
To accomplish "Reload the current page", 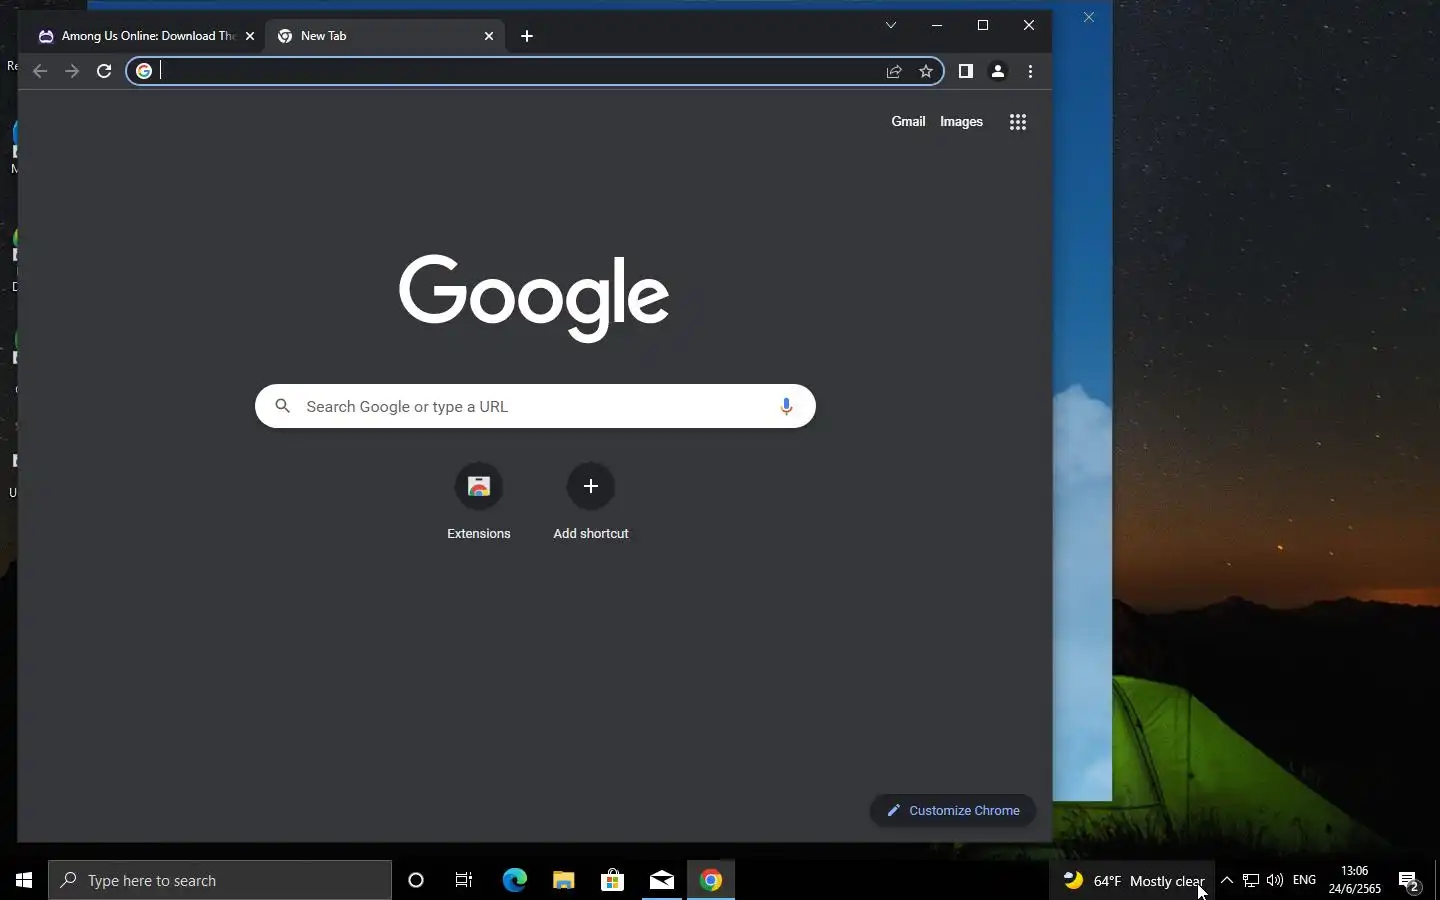I will point(104,71).
